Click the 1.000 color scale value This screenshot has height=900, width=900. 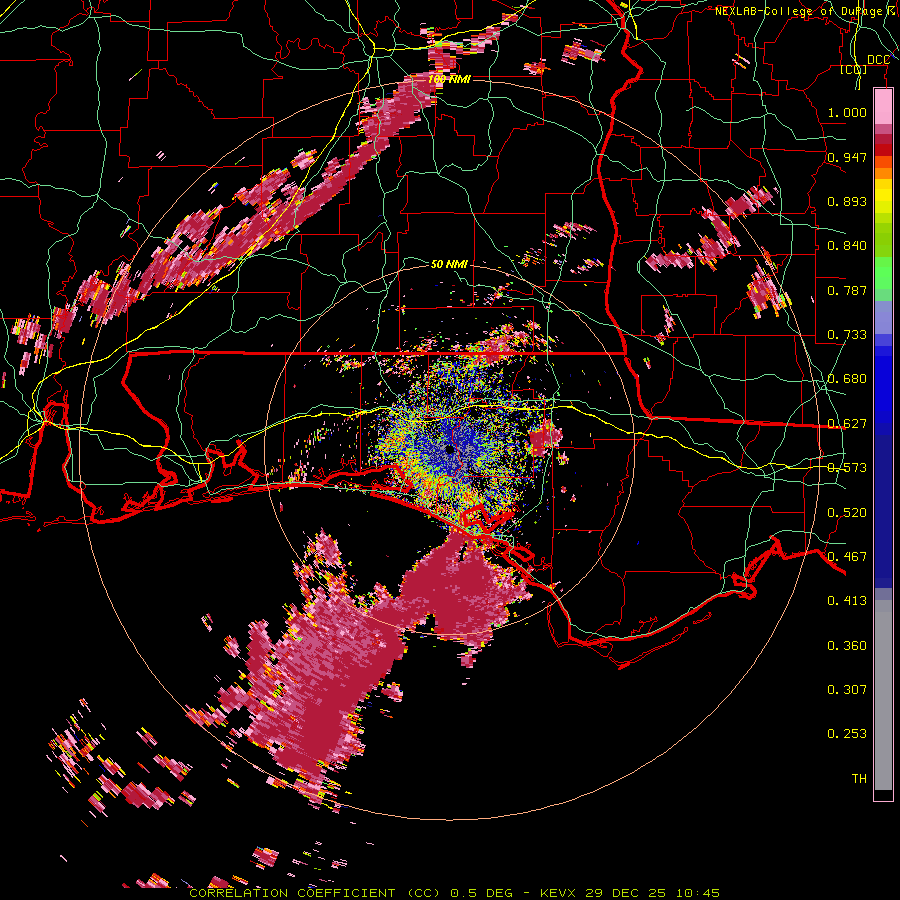[847, 112]
